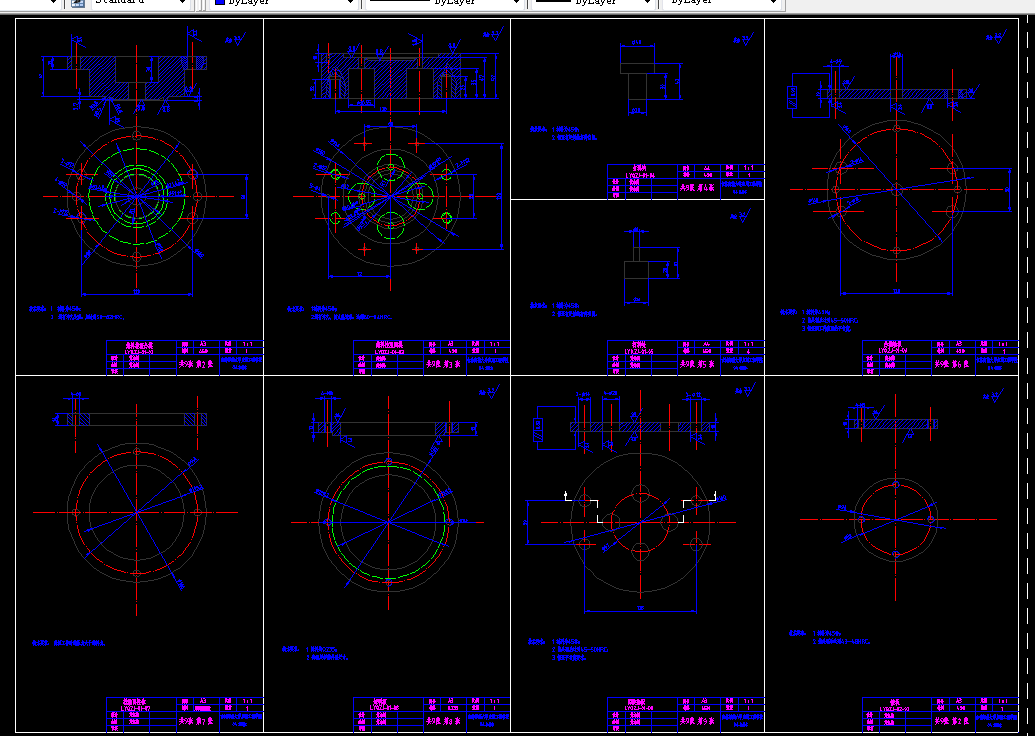The image size is (1035, 736).
Task: Pick center of first sheet's flange plan view
Action: click(137, 196)
